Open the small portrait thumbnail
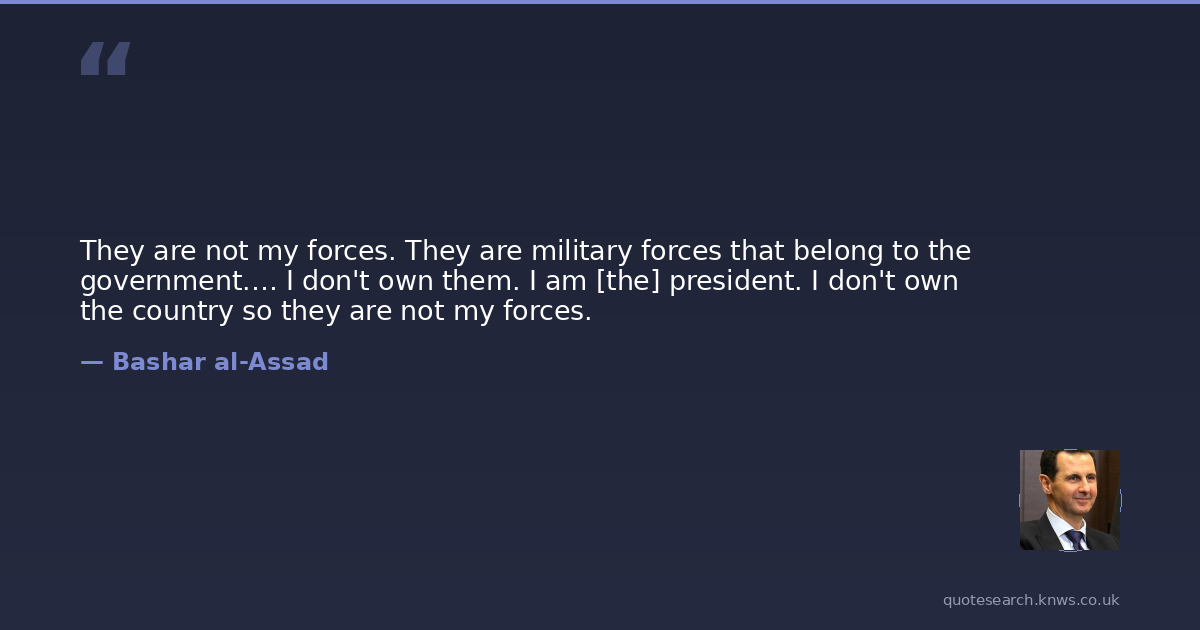Image resolution: width=1200 pixels, height=630 pixels. [x=1069, y=500]
